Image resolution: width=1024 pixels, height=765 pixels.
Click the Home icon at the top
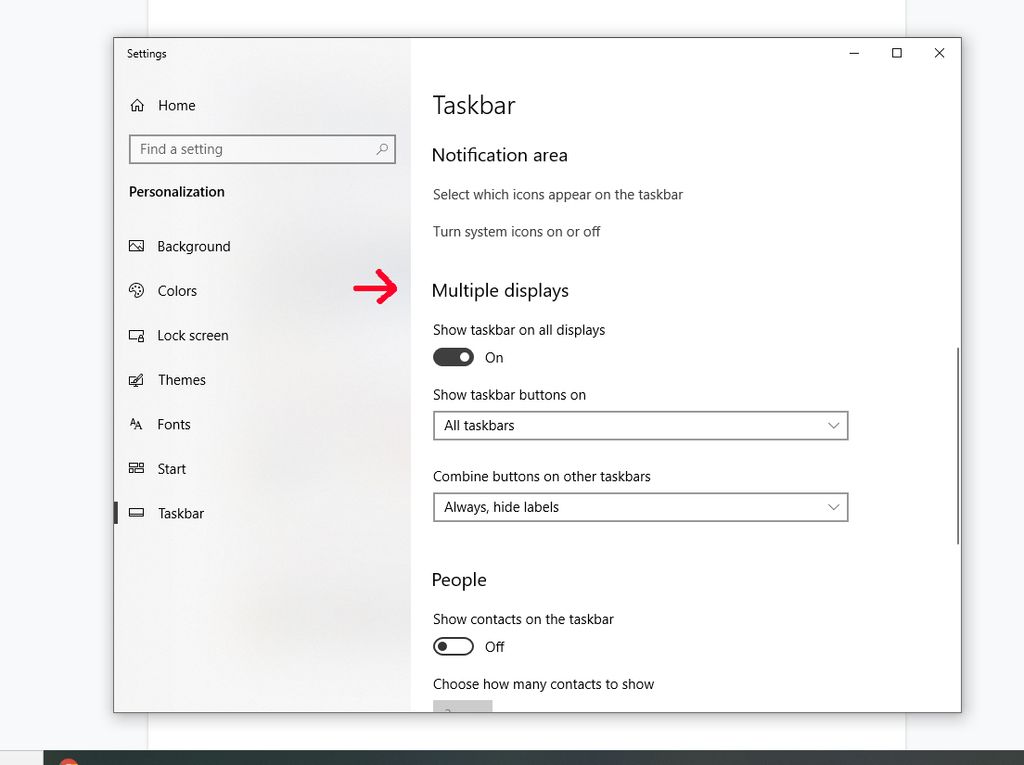point(137,105)
